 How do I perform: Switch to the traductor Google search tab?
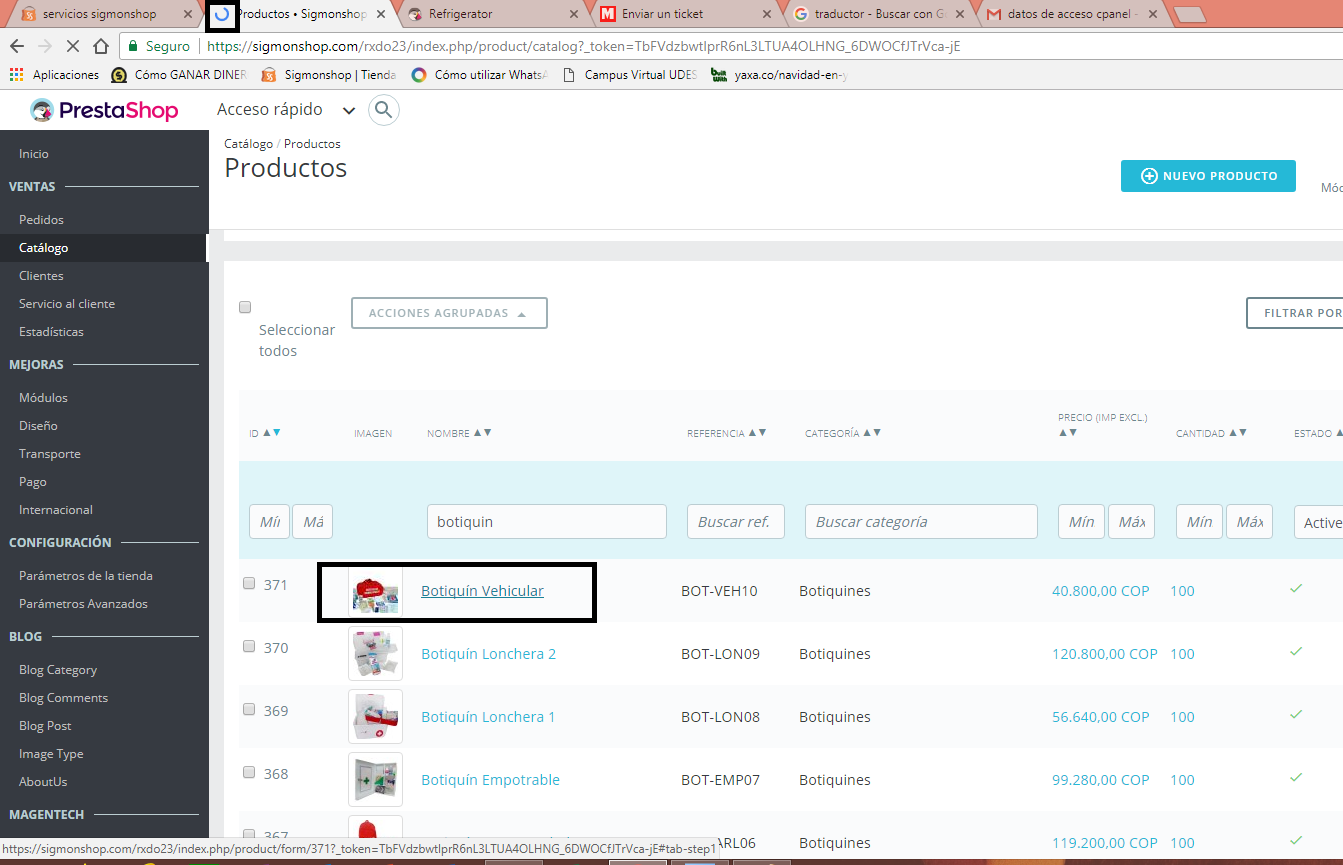pyautogui.click(x=878, y=14)
